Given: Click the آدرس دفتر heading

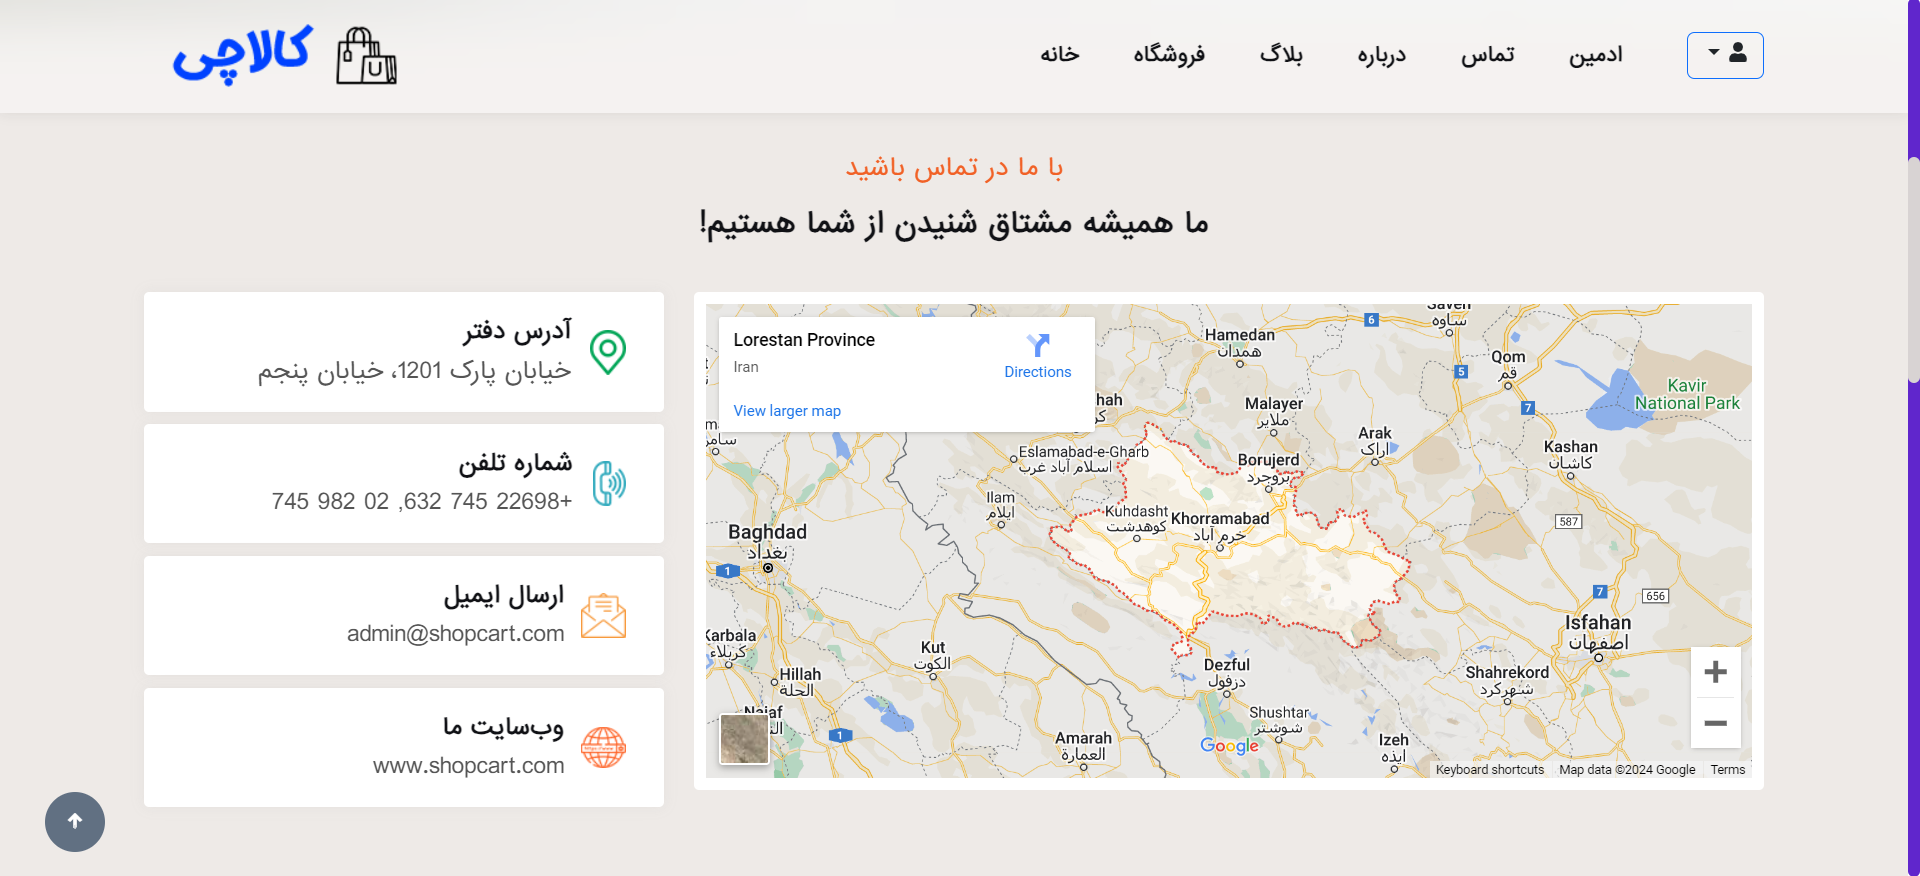Looking at the screenshot, I should tap(517, 331).
